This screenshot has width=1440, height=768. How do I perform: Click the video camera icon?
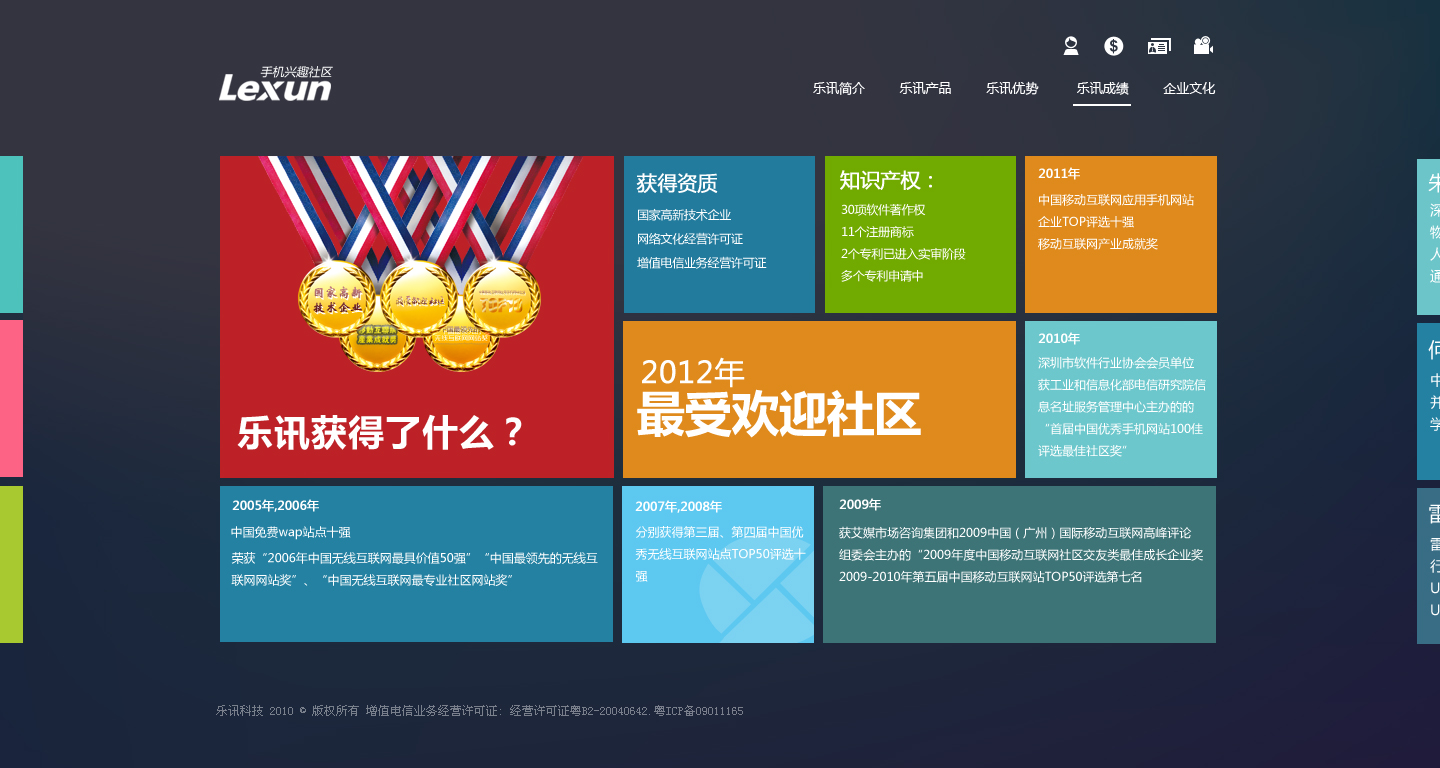[1203, 46]
